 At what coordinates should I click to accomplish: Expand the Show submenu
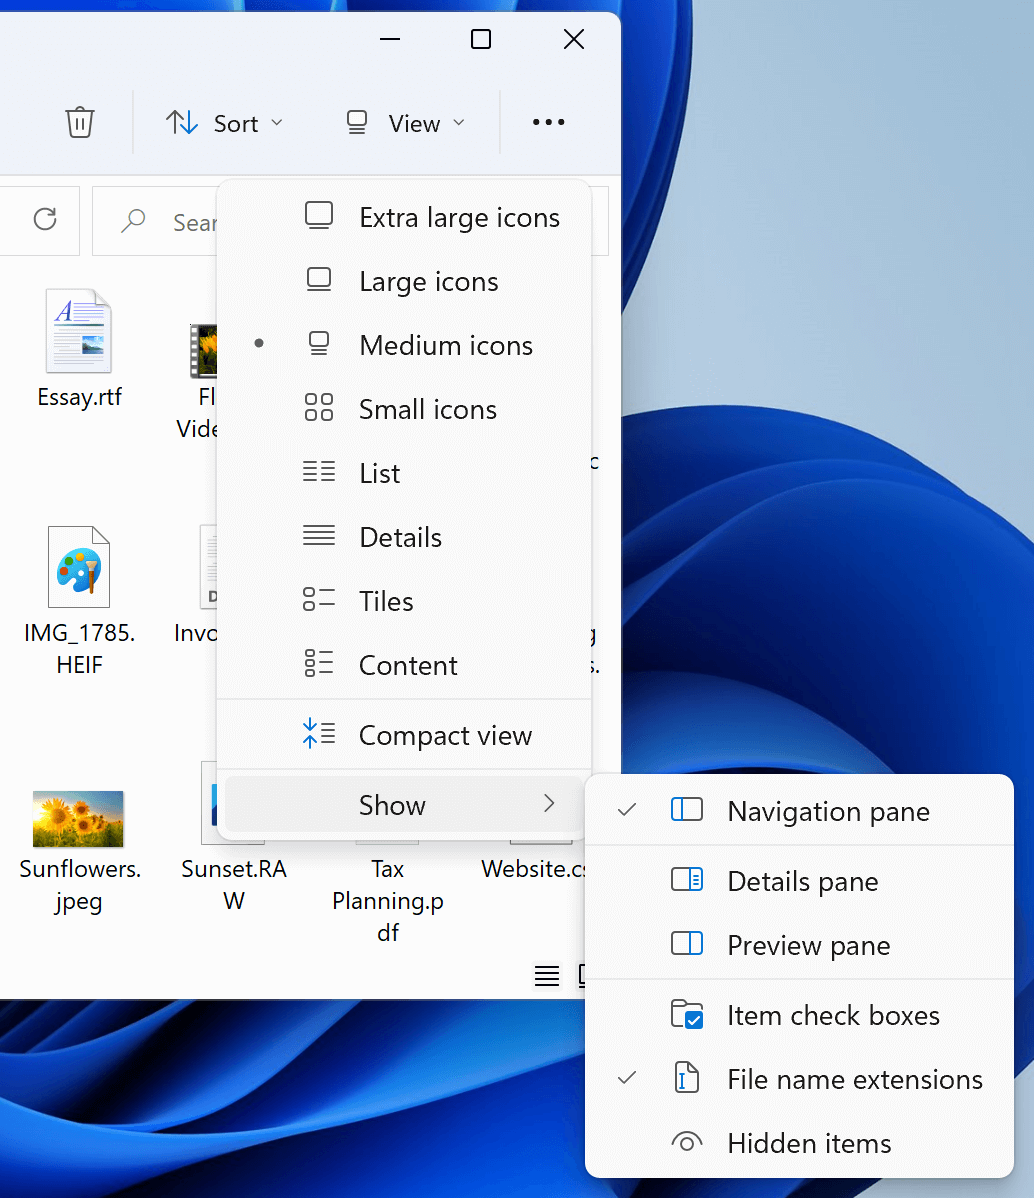[392, 805]
